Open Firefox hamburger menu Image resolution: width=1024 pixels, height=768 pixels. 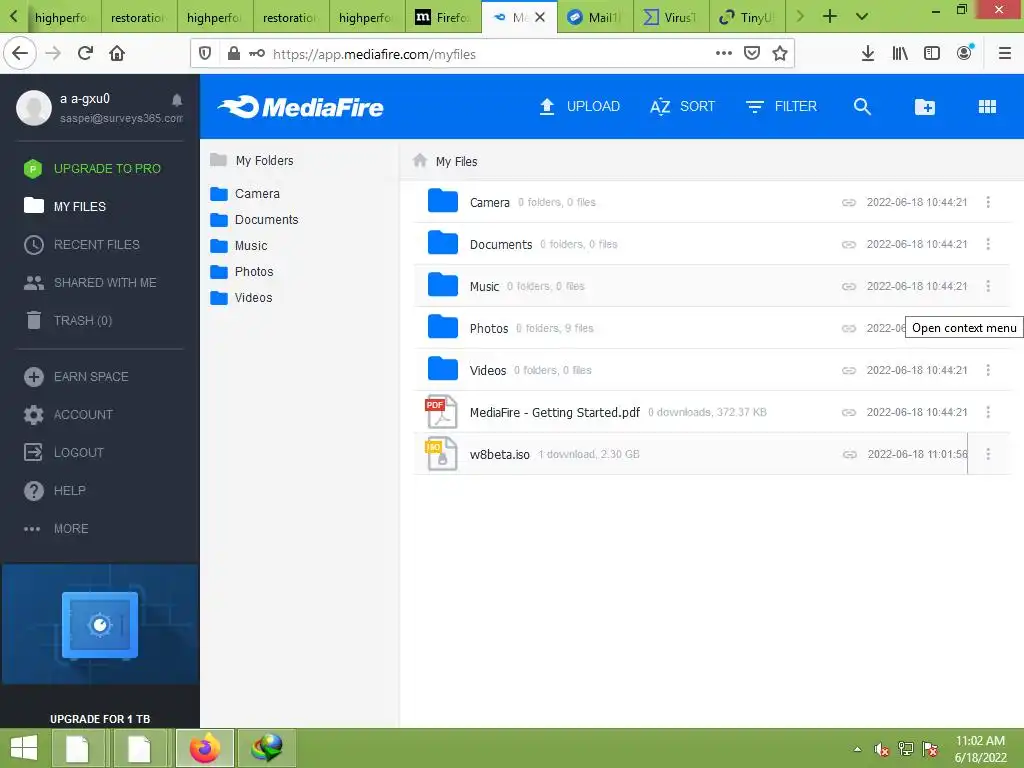[x=1004, y=54]
